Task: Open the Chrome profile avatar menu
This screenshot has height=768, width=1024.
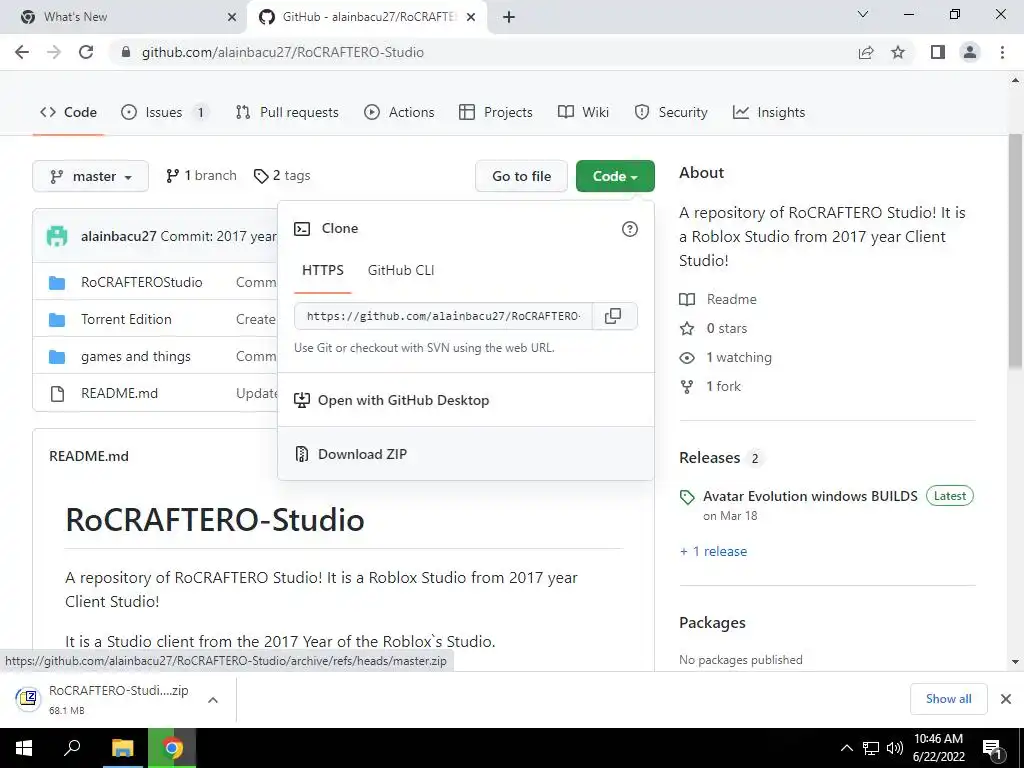Action: pyautogui.click(x=970, y=52)
